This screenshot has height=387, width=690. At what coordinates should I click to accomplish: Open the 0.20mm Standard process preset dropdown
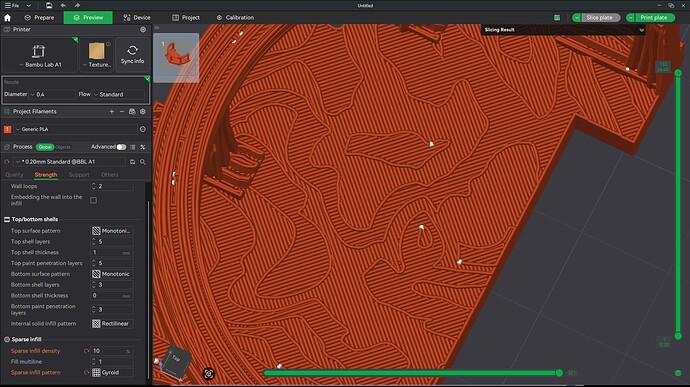point(70,162)
